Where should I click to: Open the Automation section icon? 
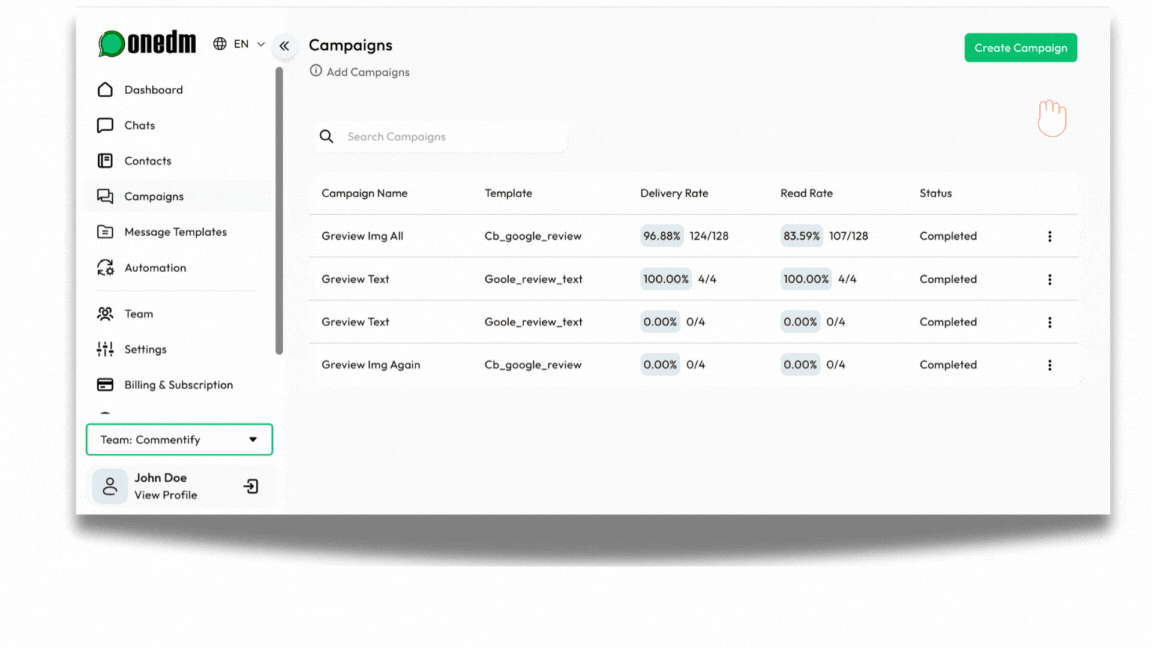pos(105,268)
